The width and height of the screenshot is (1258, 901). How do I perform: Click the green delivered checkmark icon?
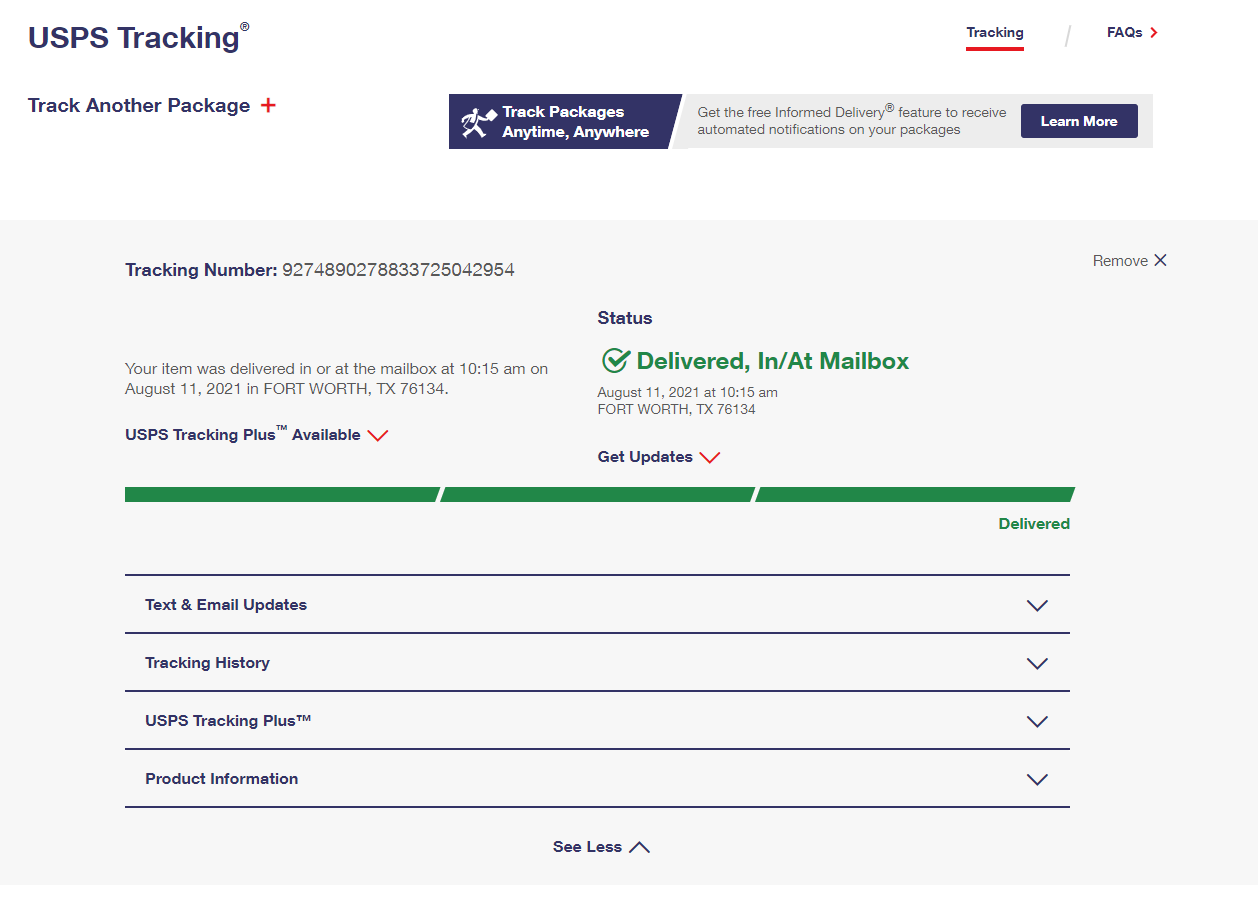[x=615, y=361]
